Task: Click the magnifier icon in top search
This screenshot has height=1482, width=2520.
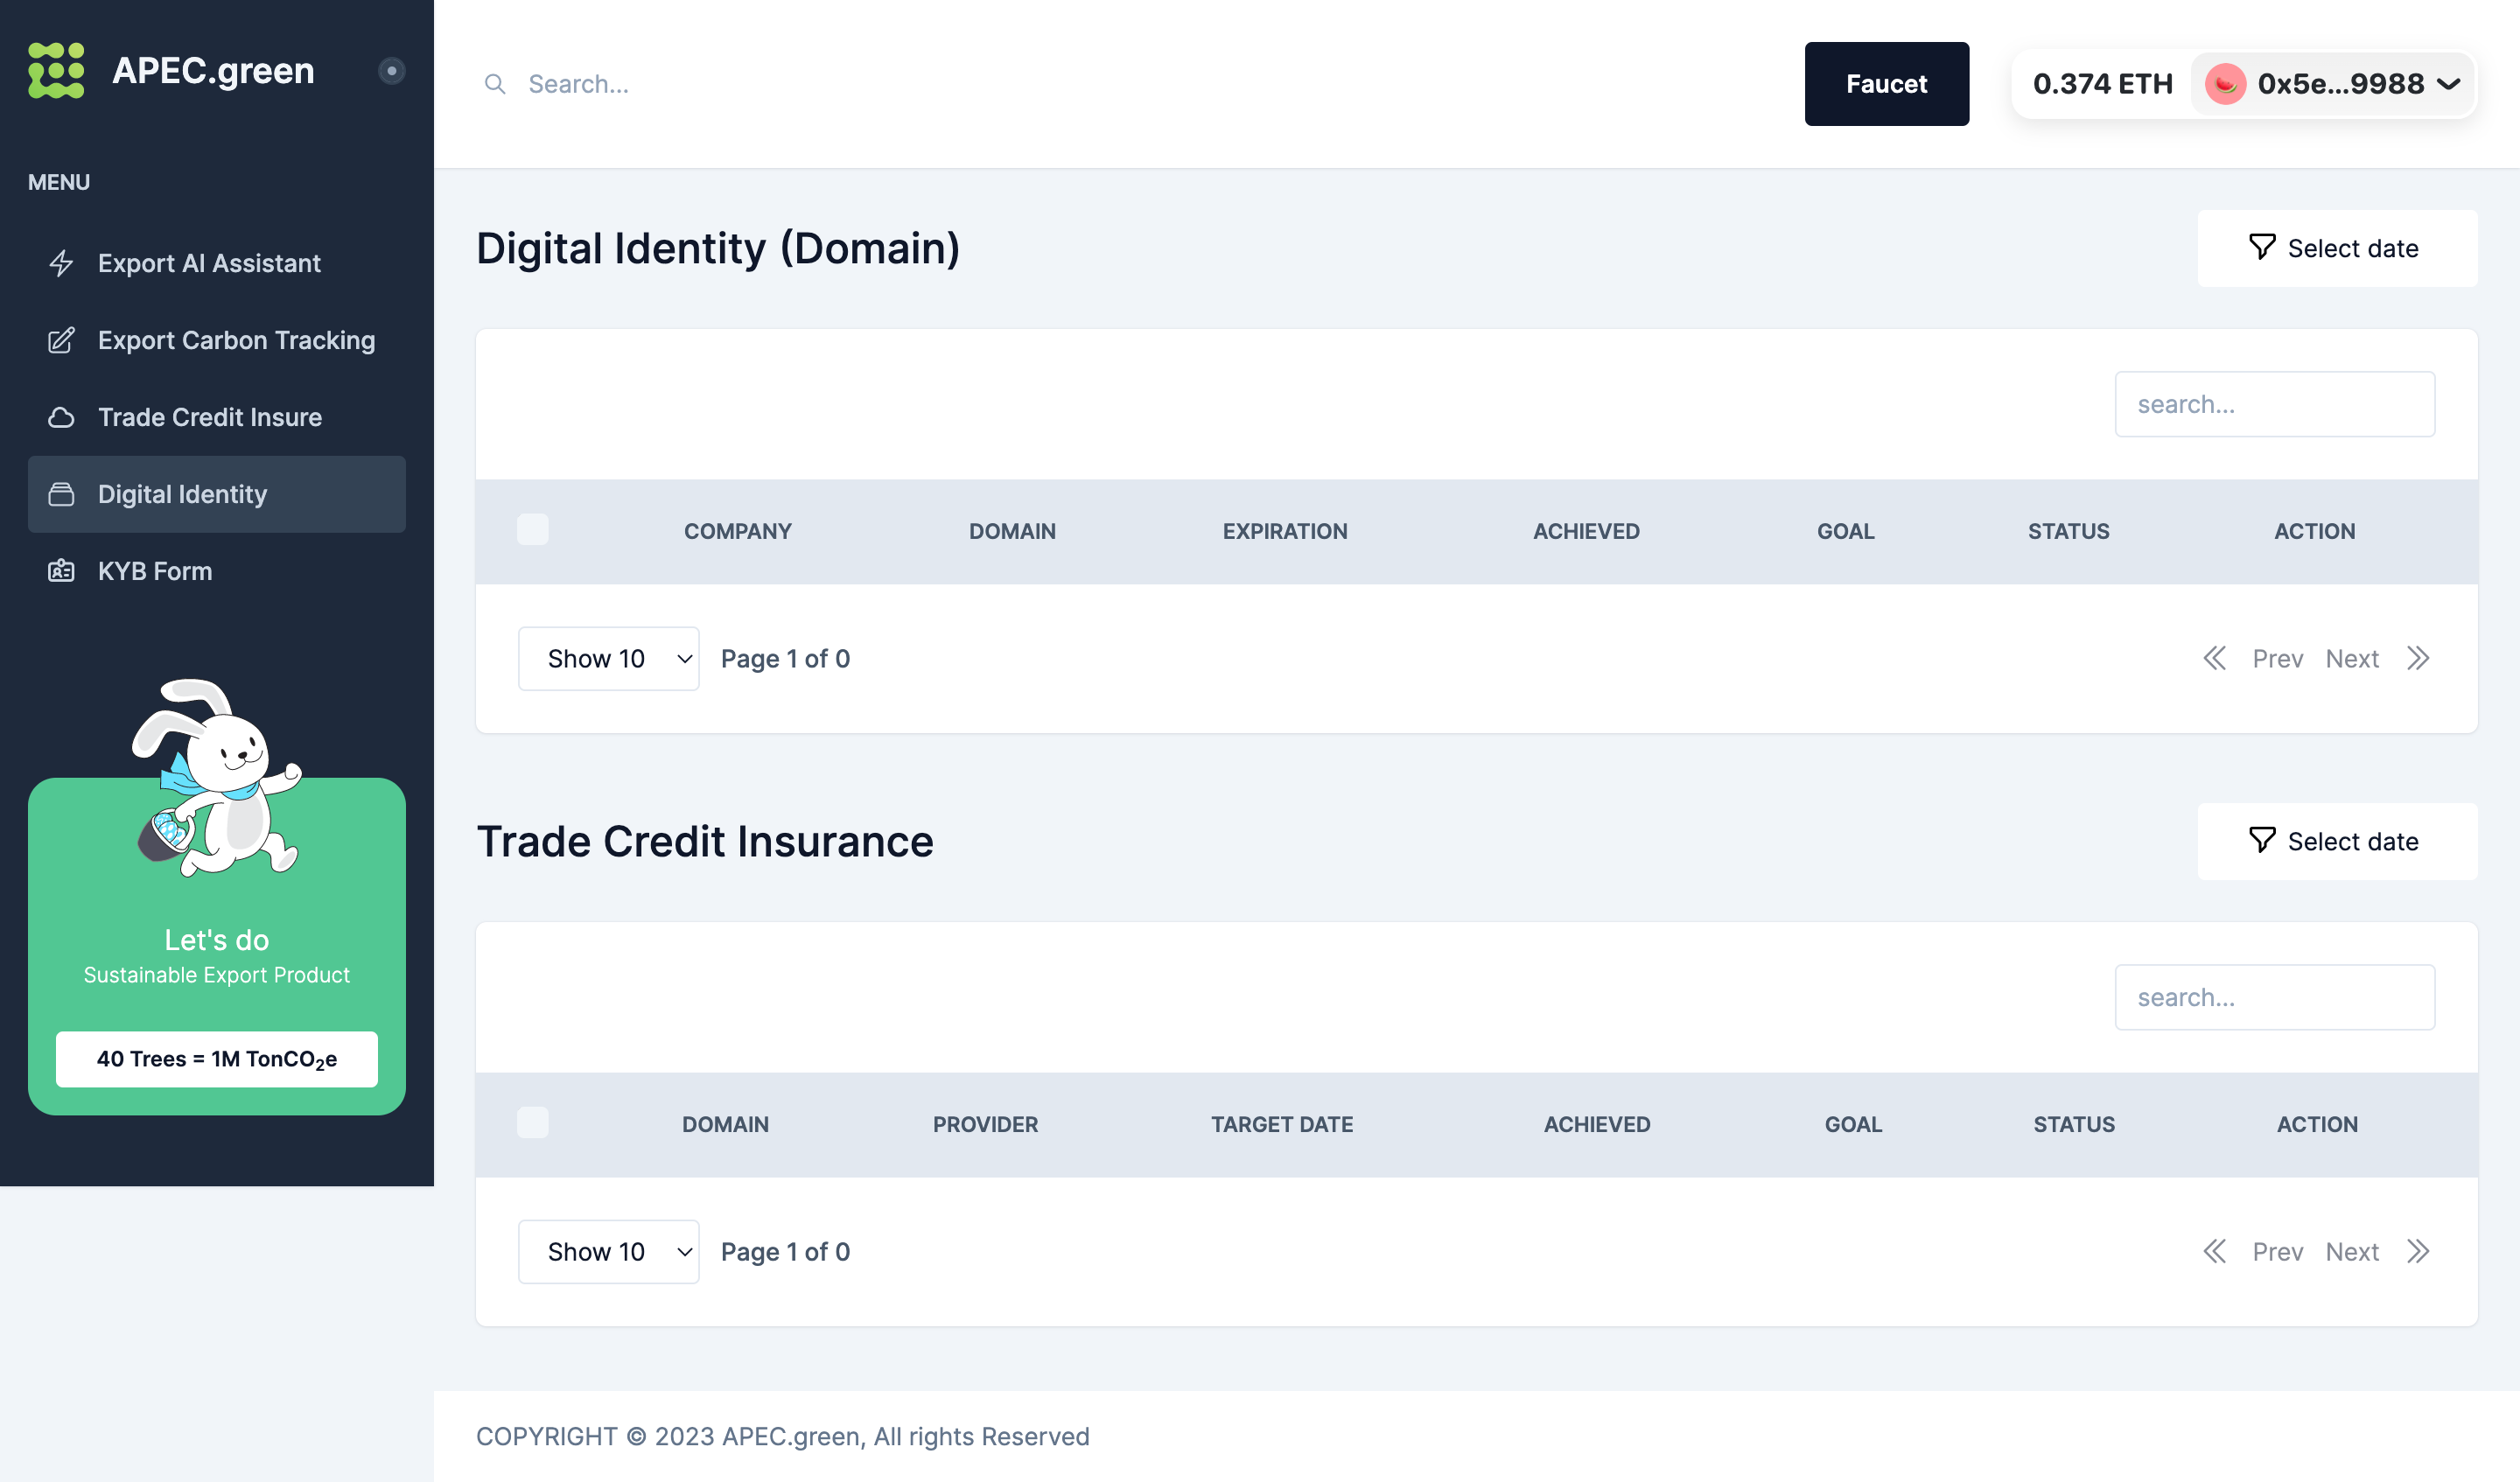Action: pos(494,84)
